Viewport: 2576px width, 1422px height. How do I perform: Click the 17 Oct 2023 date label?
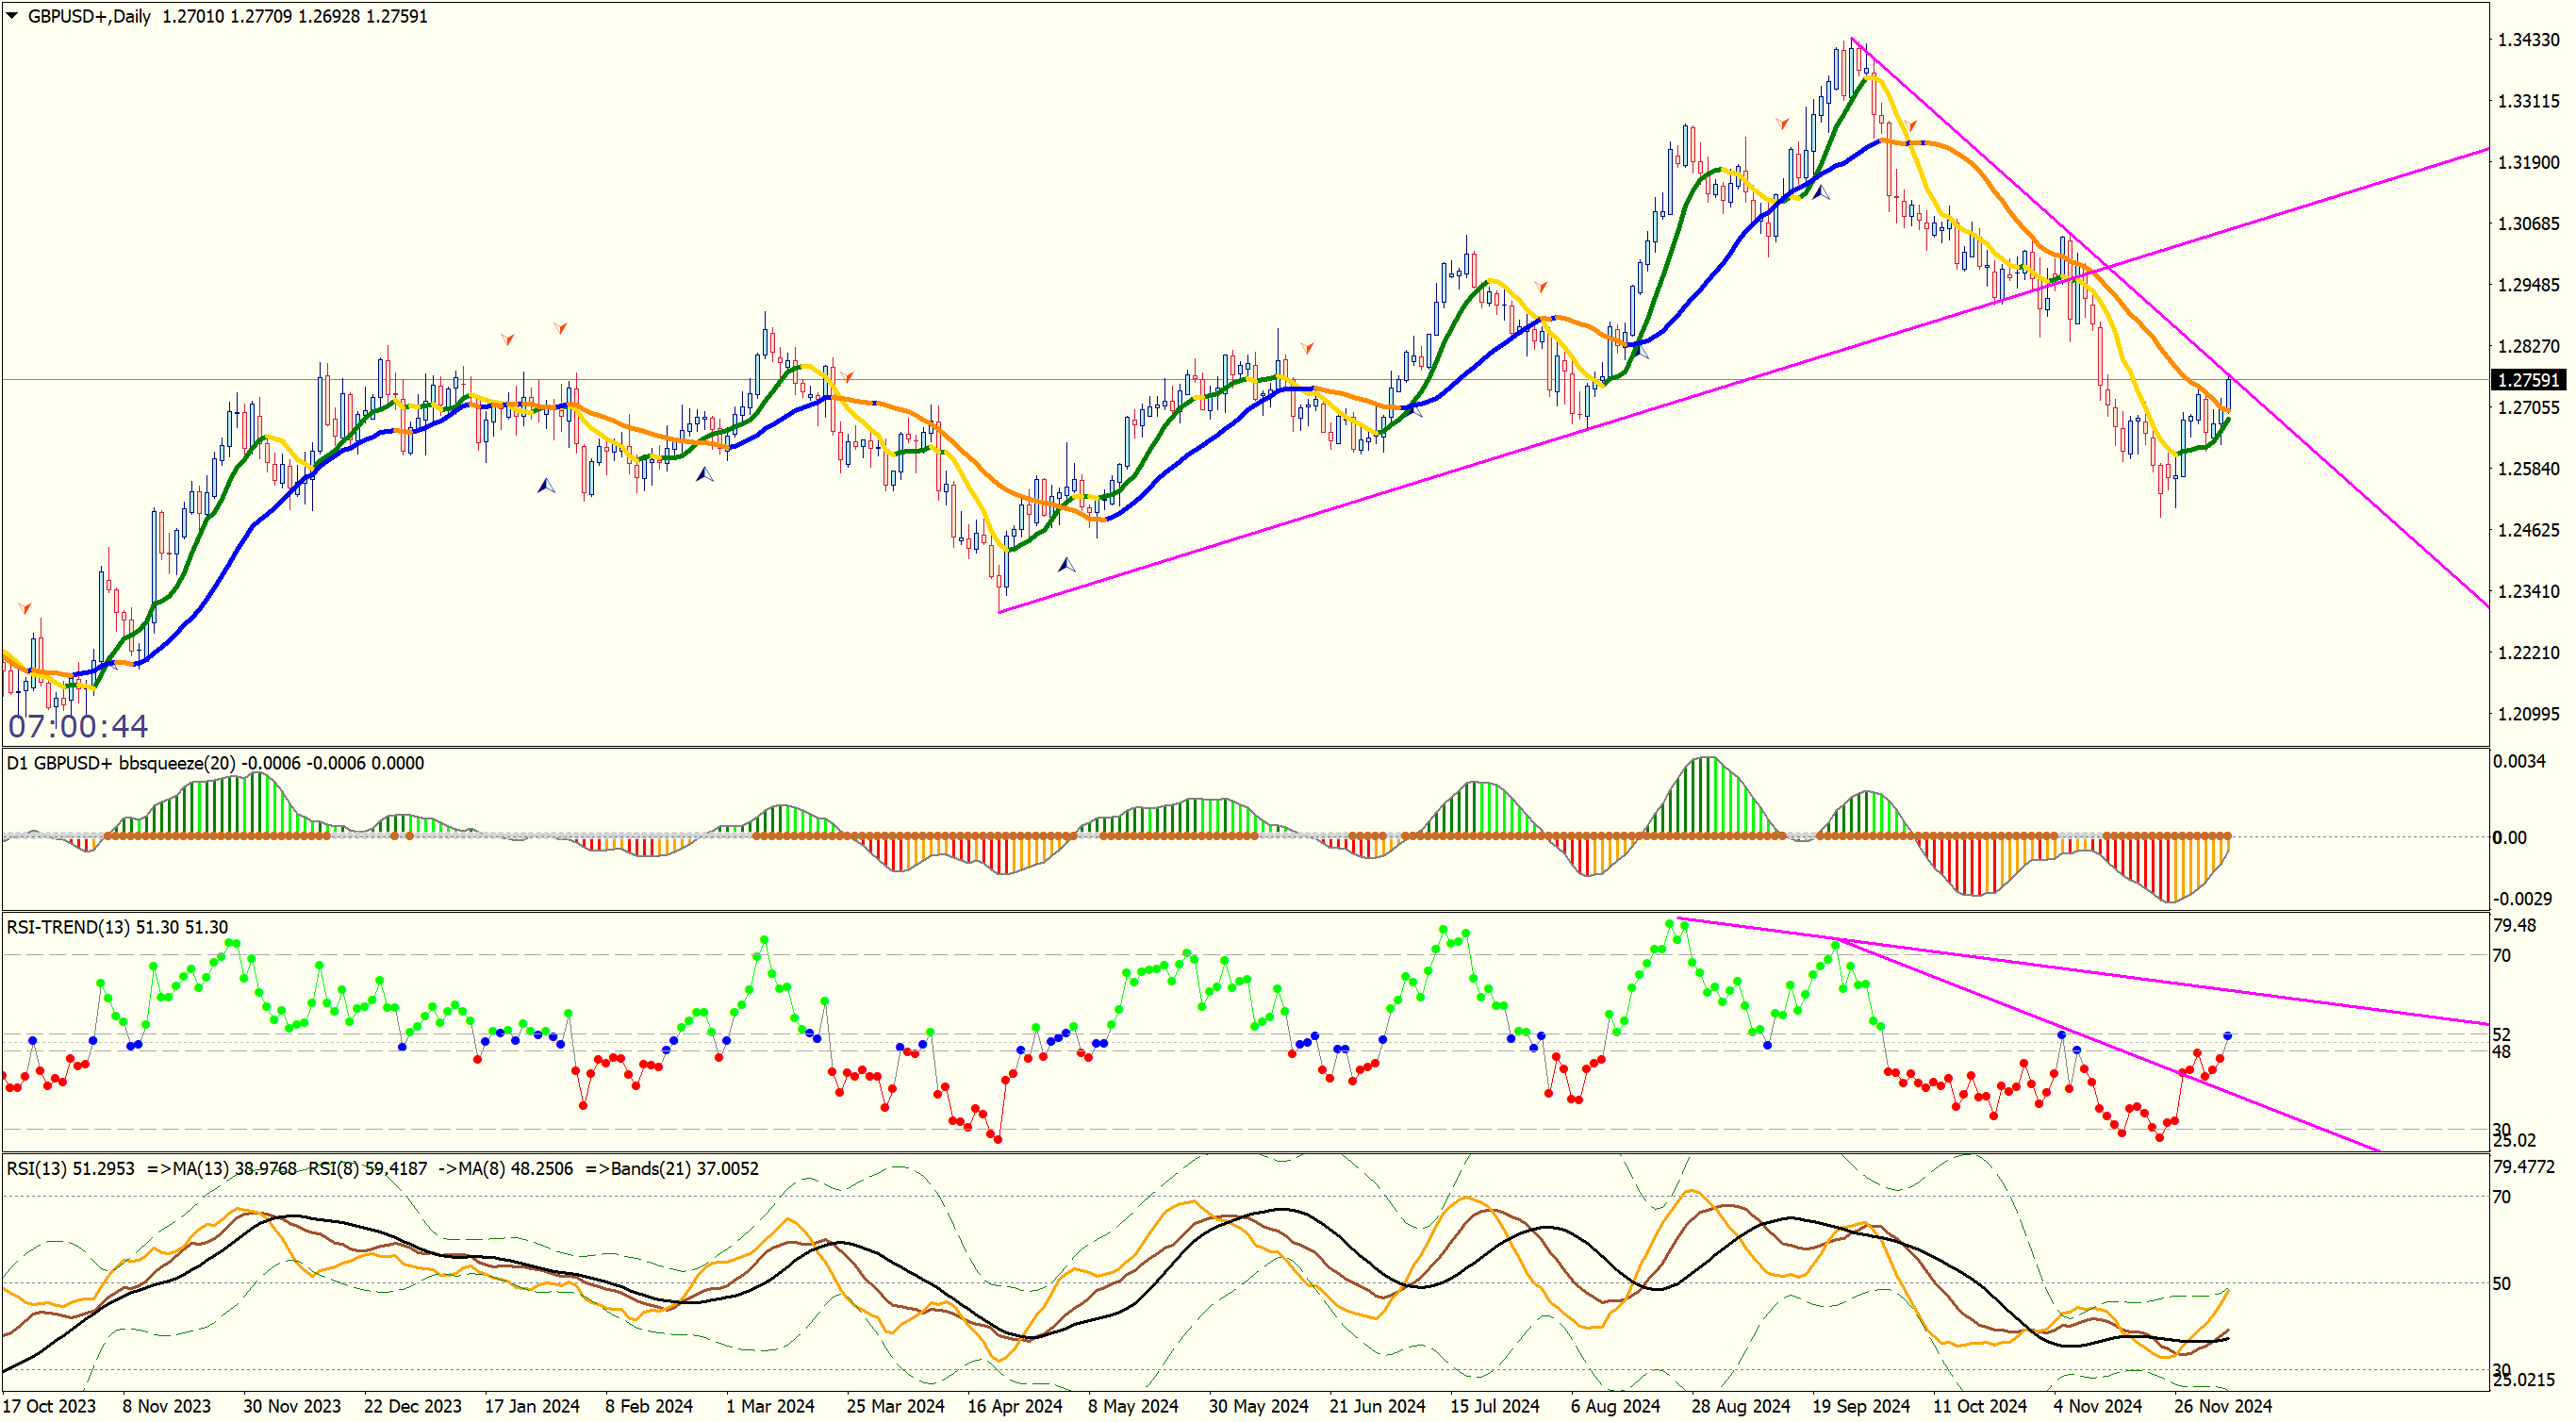click(x=50, y=1406)
